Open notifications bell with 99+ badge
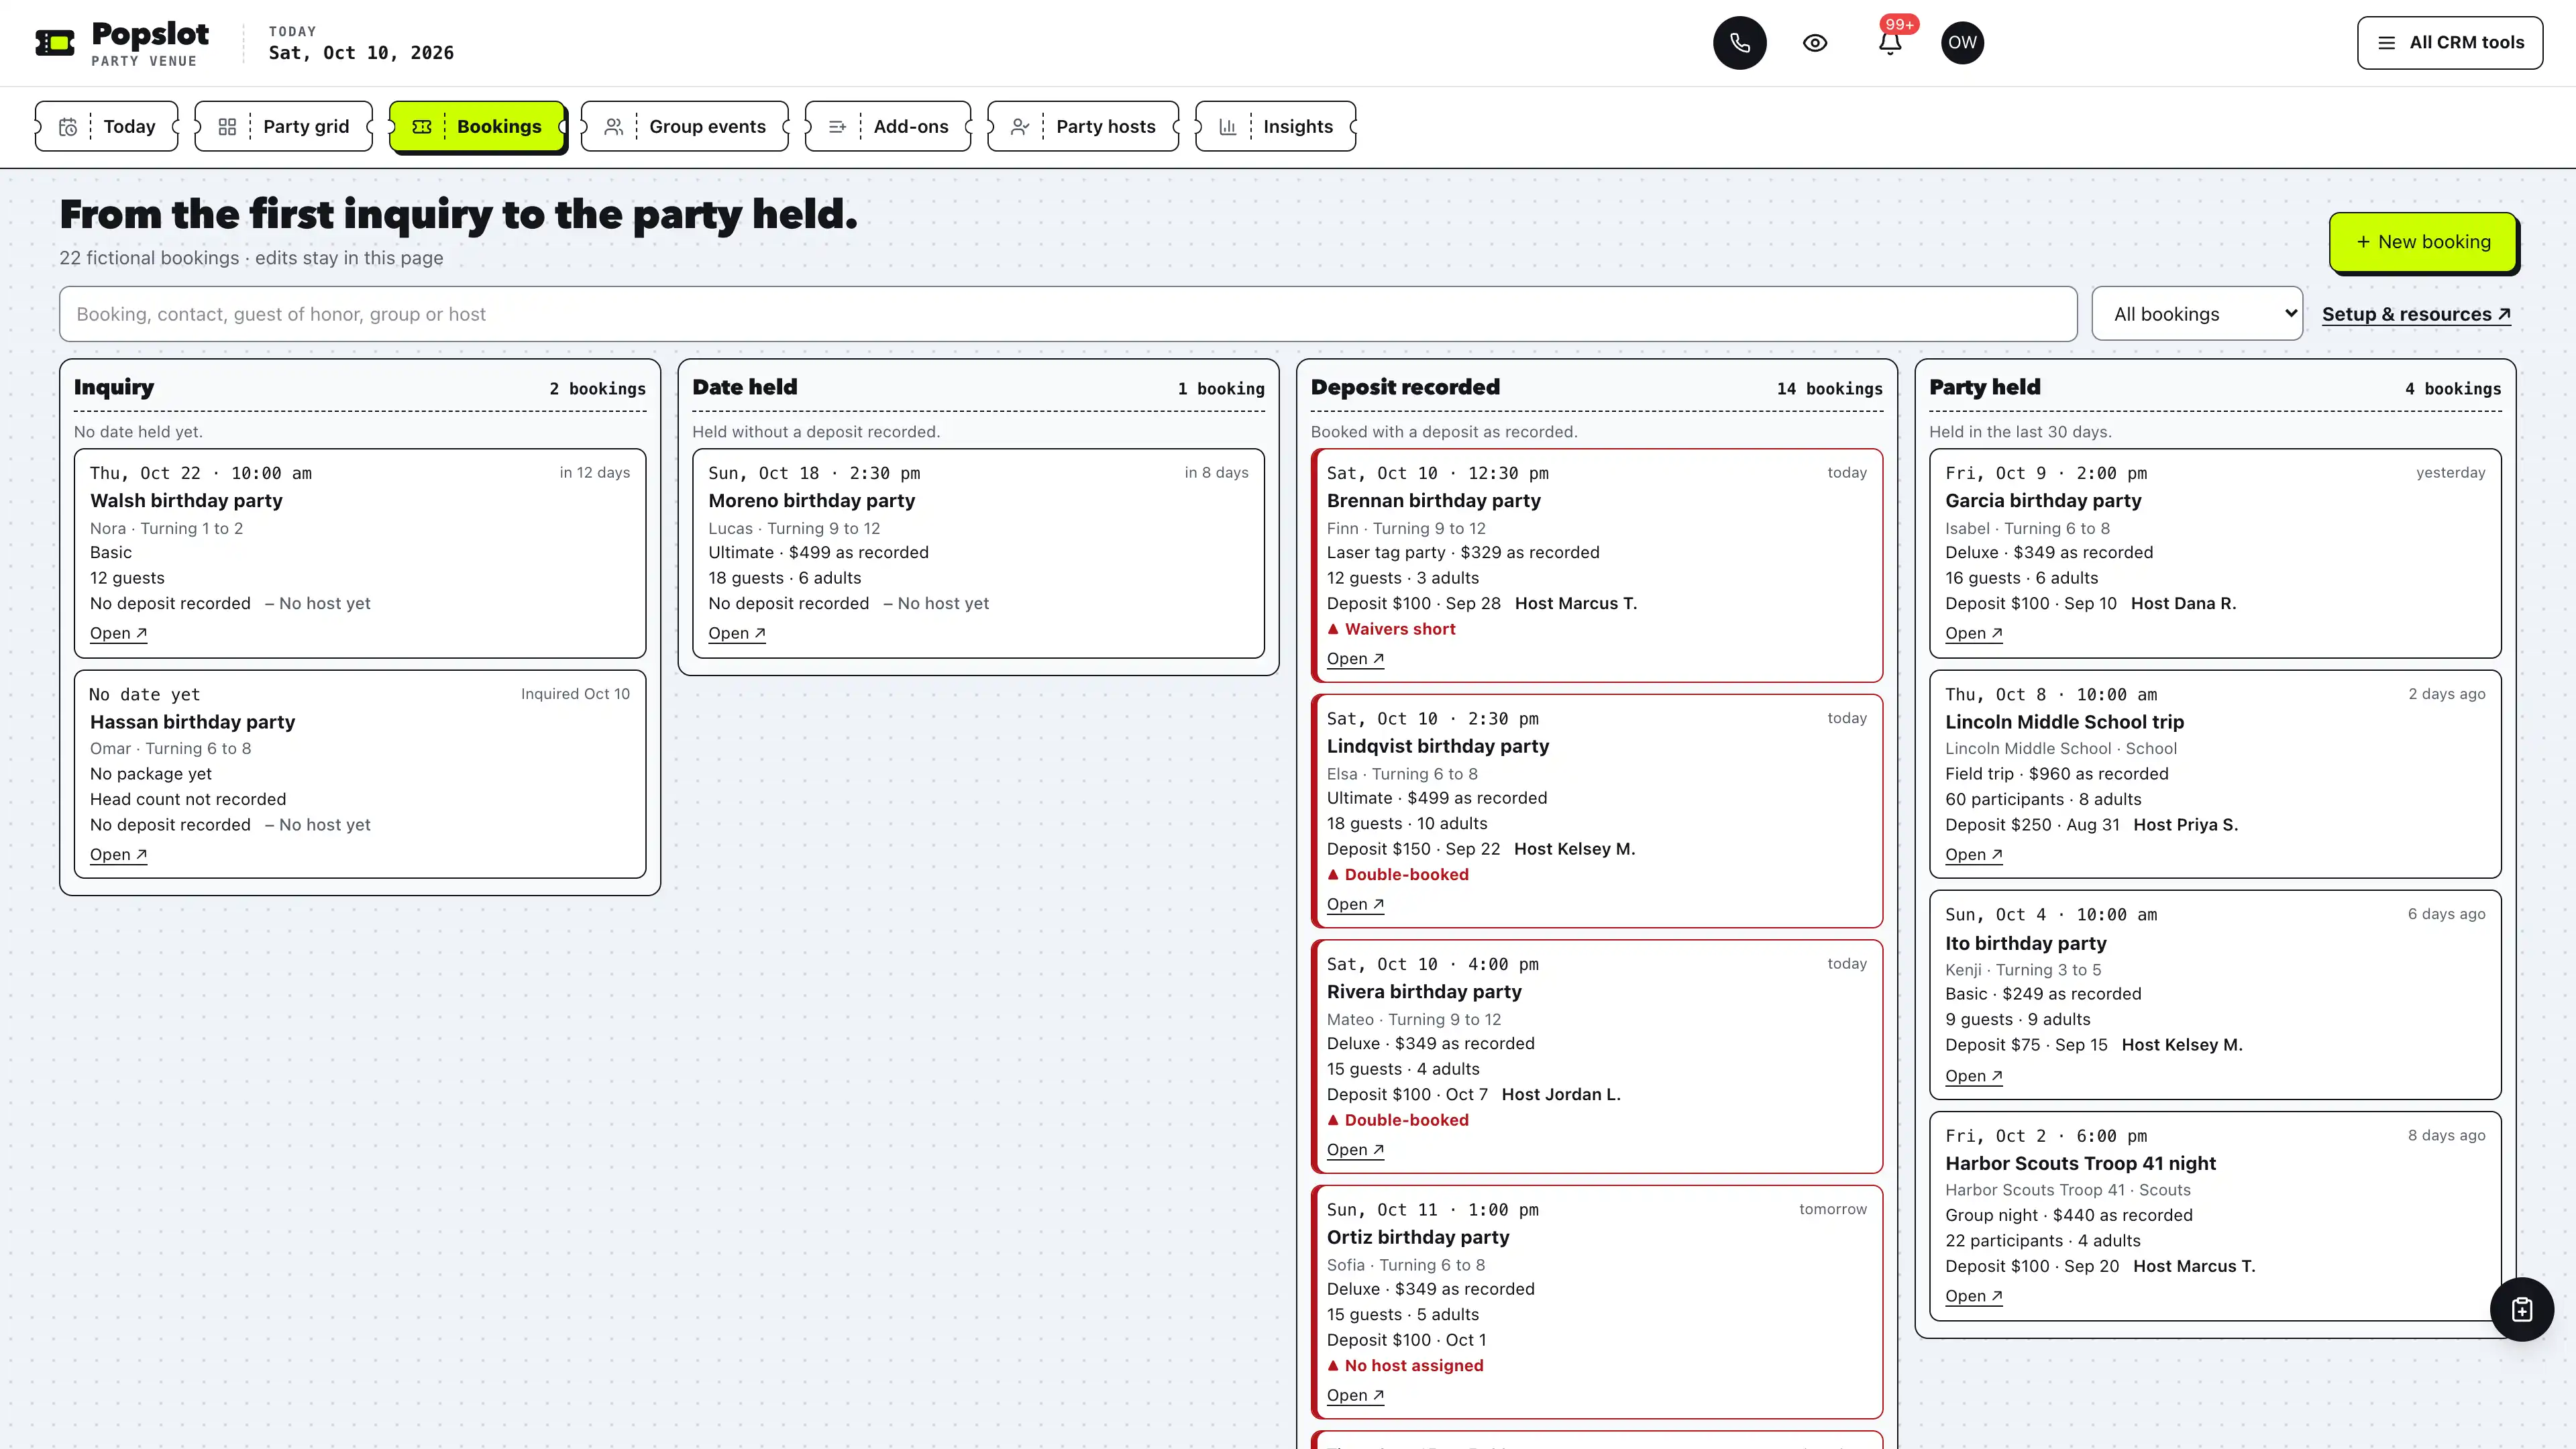 tap(1889, 43)
